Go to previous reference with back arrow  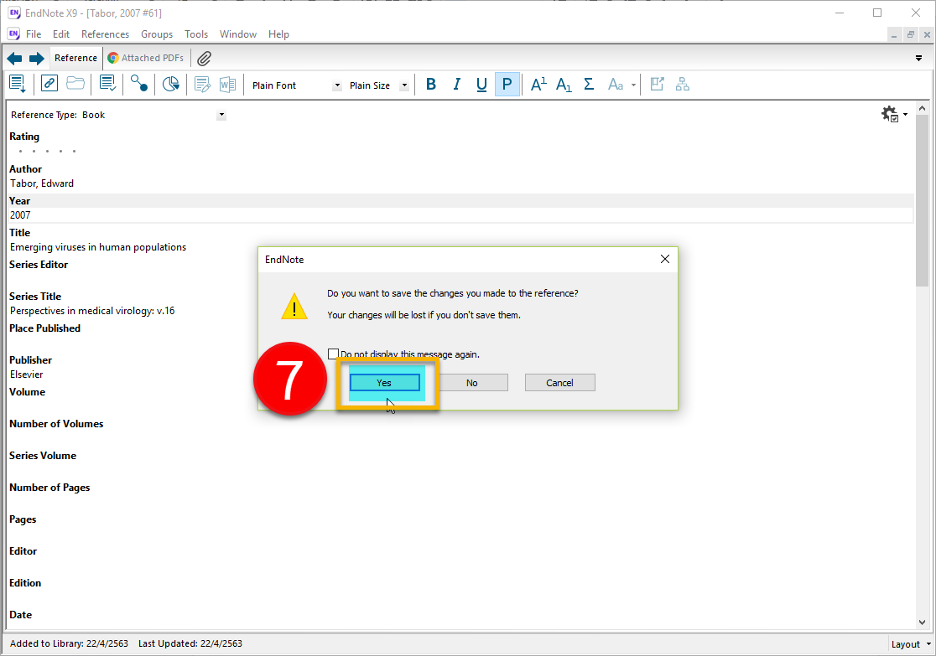(x=15, y=58)
